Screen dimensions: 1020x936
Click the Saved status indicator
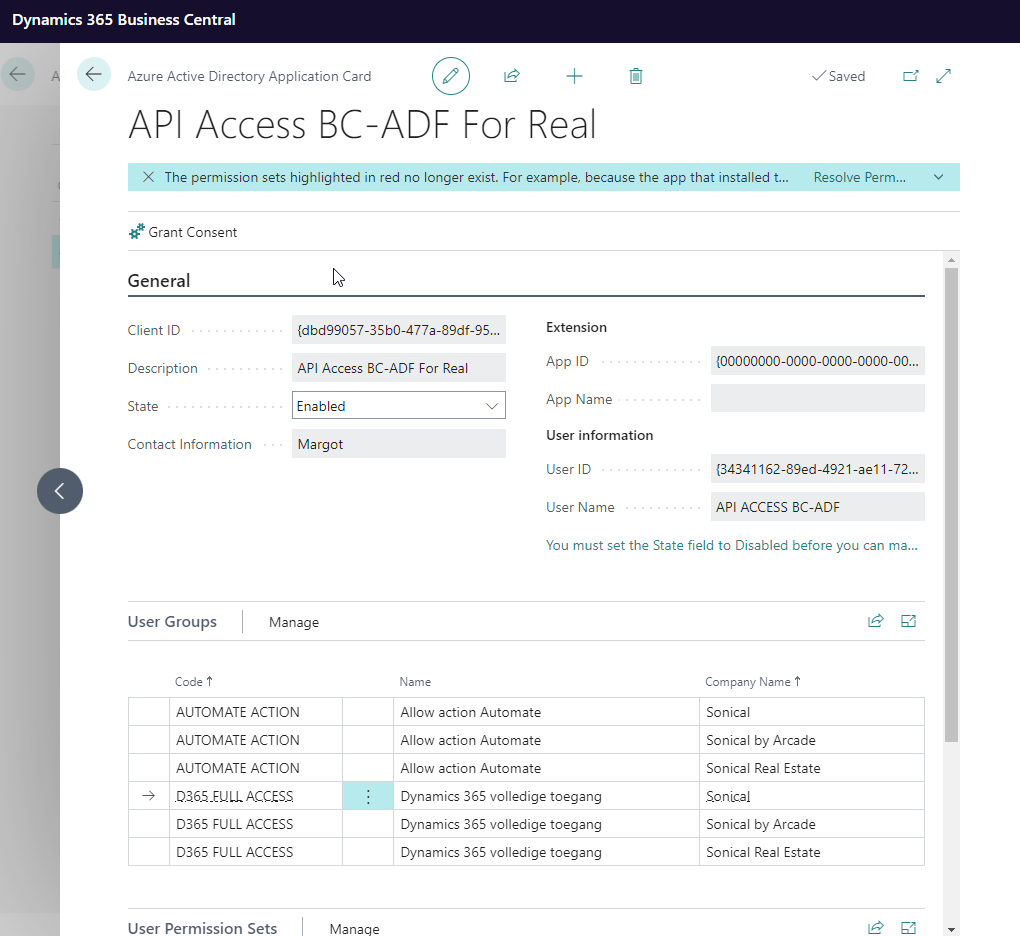click(839, 76)
